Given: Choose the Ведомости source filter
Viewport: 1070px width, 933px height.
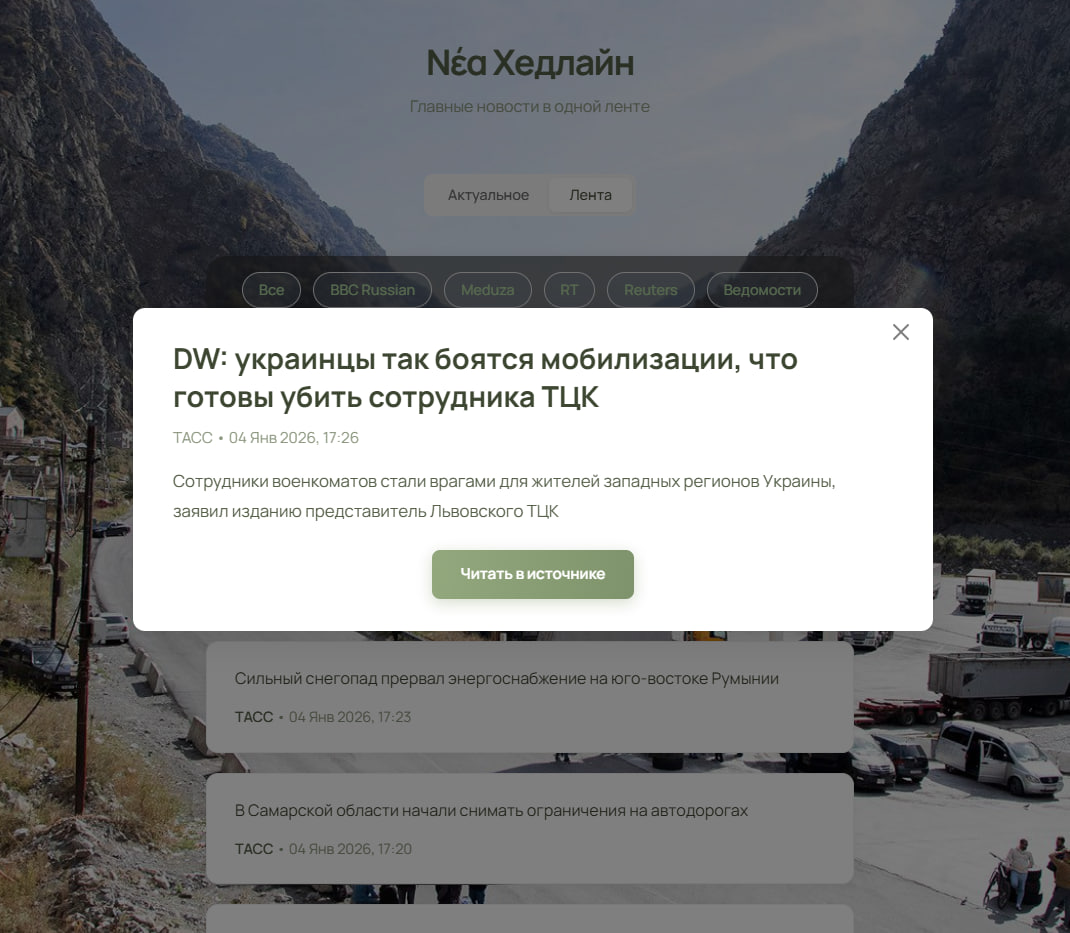Looking at the screenshot, I should pos(762,290).
